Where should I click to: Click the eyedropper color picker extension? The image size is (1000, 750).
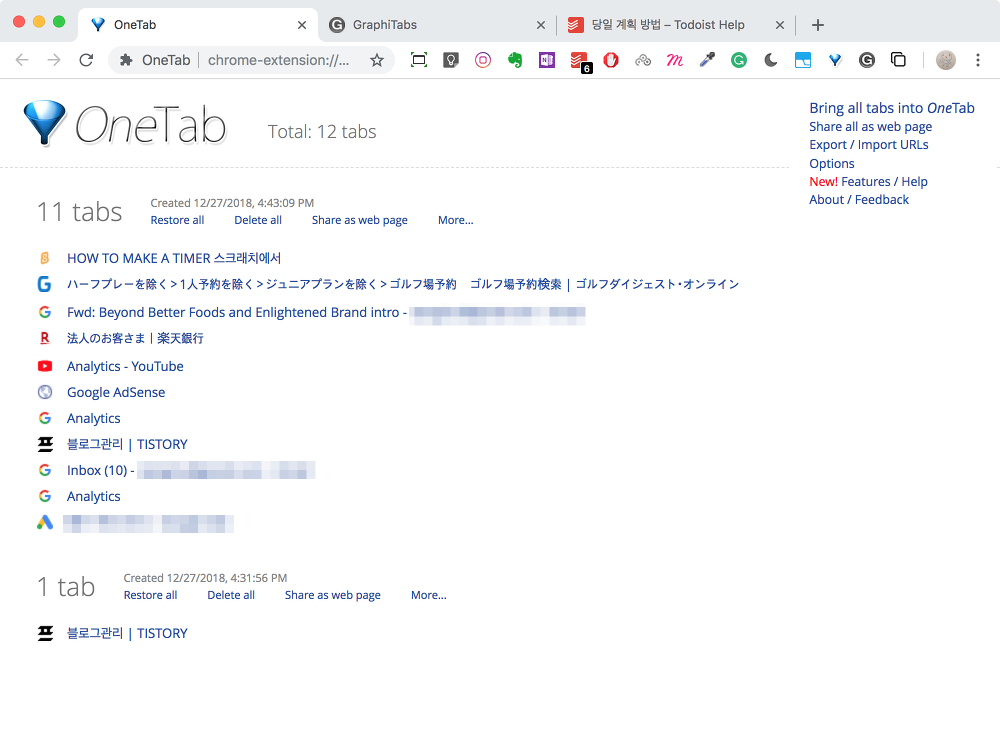(x=707, y=60)
